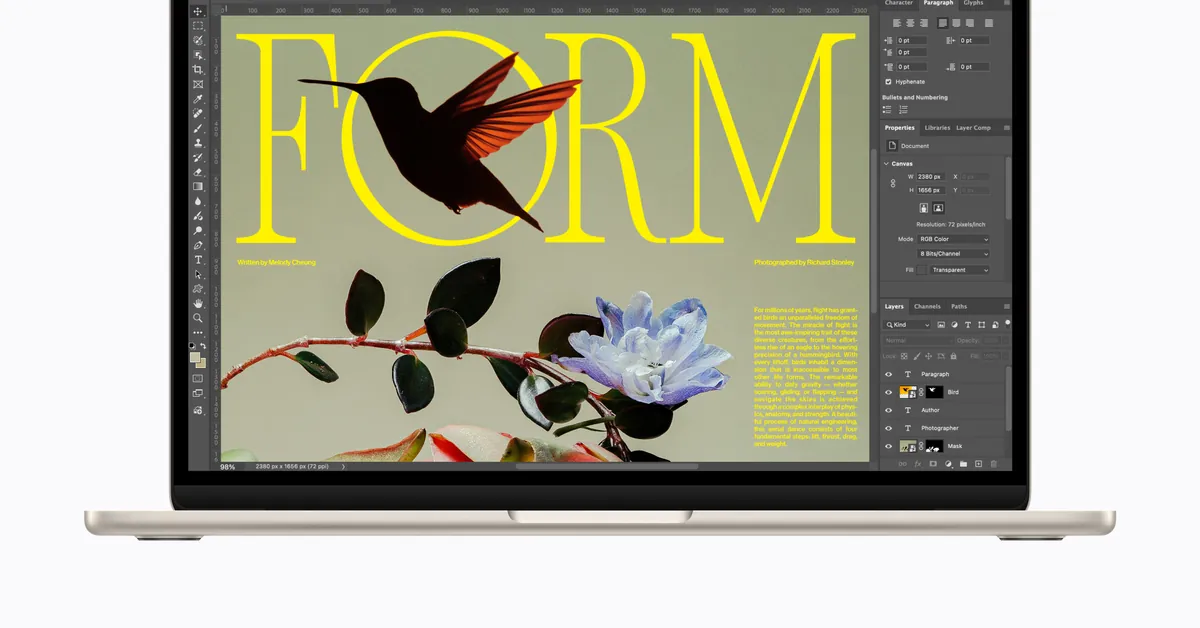Screen dimensions: 1200x628
Task: Choose the Horizontal Type tool
Action: tap(198, 260)
